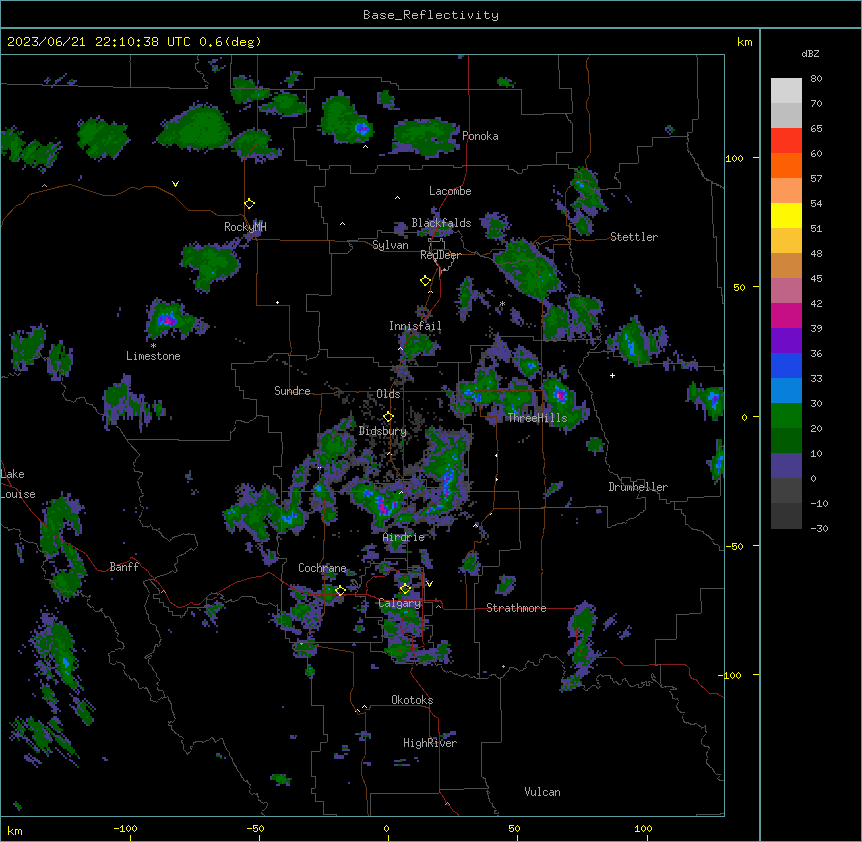The image size is (862, 842).
Task: Click the Calgary city label
Action: (x=400, y=603)
